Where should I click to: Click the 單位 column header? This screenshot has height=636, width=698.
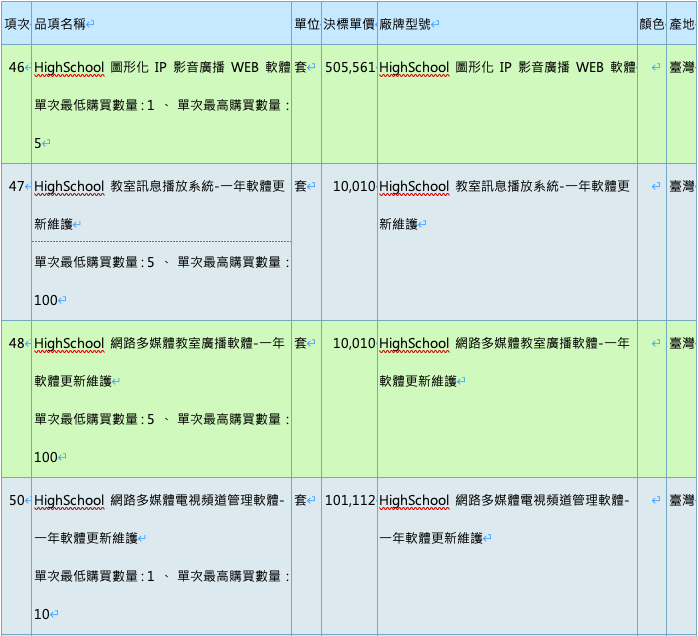coord(307,24)
